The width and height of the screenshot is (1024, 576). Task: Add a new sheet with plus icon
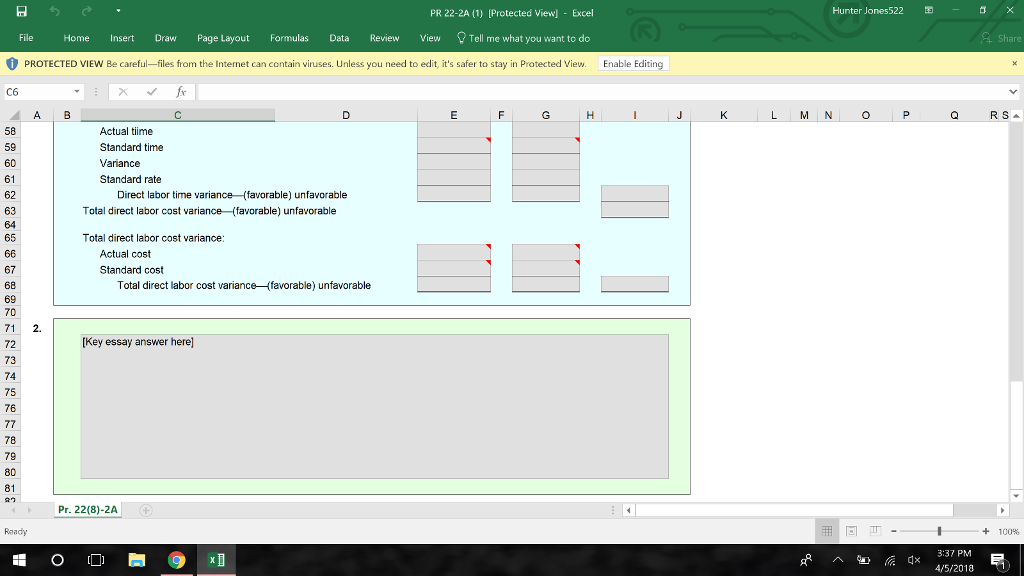[146, 510]
